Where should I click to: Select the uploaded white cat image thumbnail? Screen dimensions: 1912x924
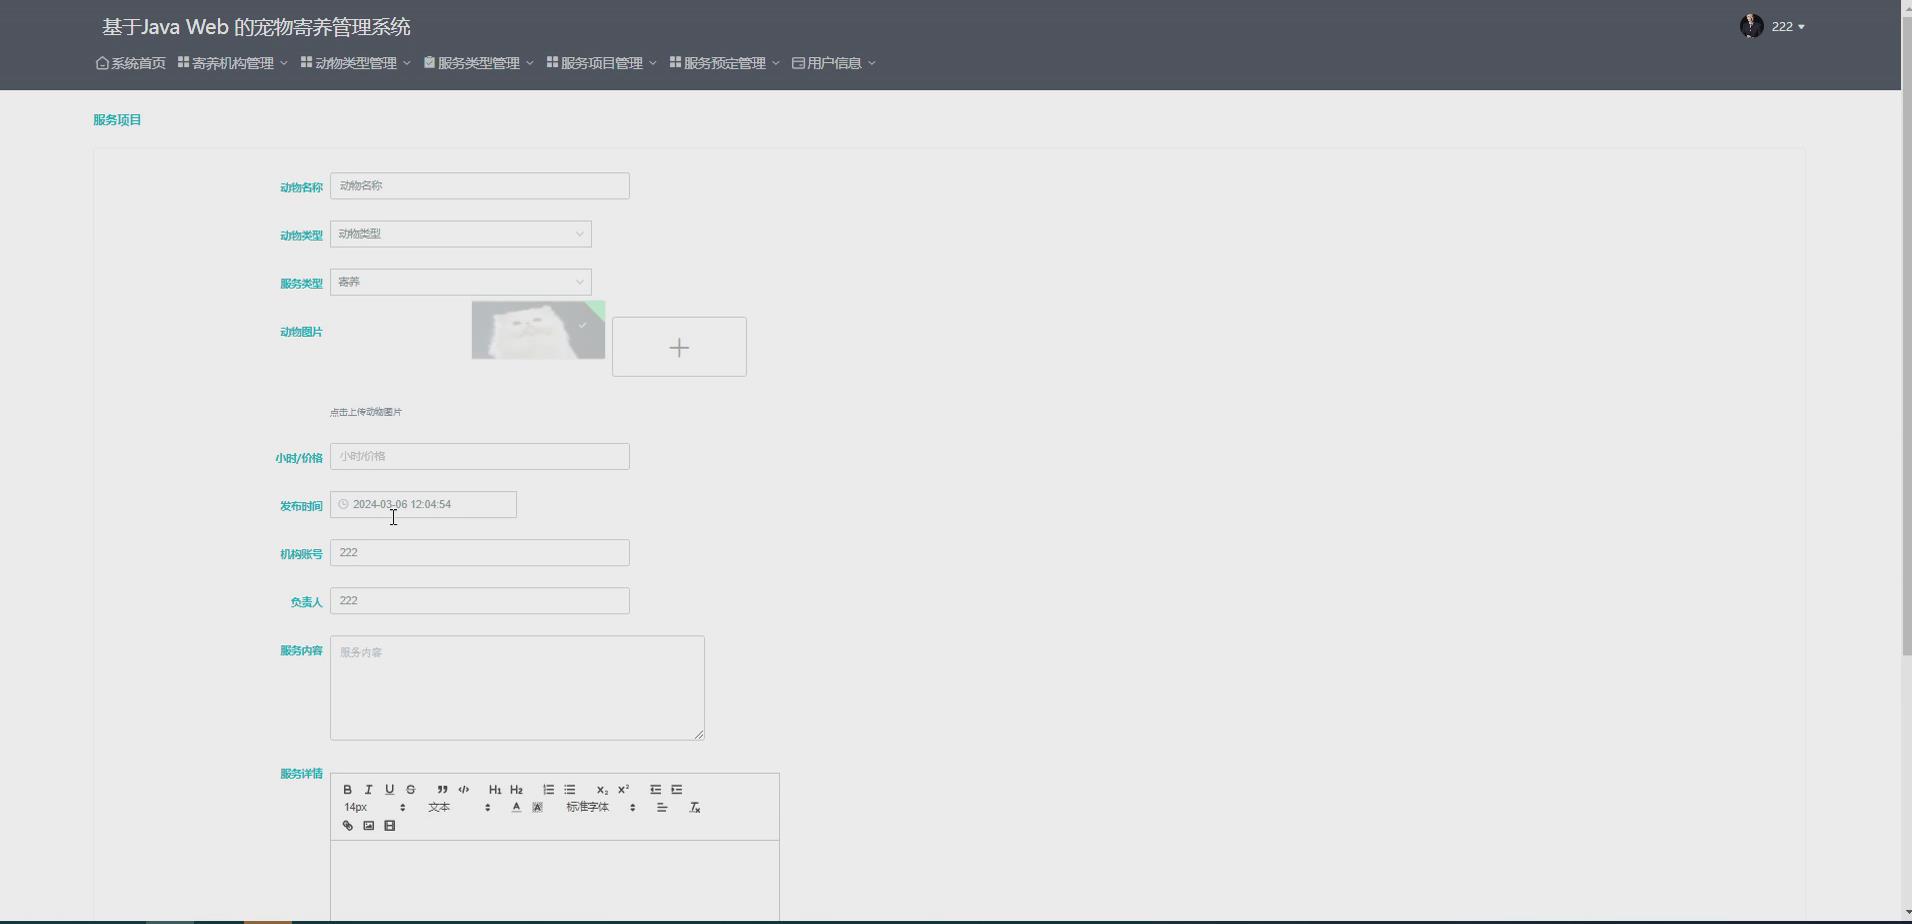(x=538, y=330)
